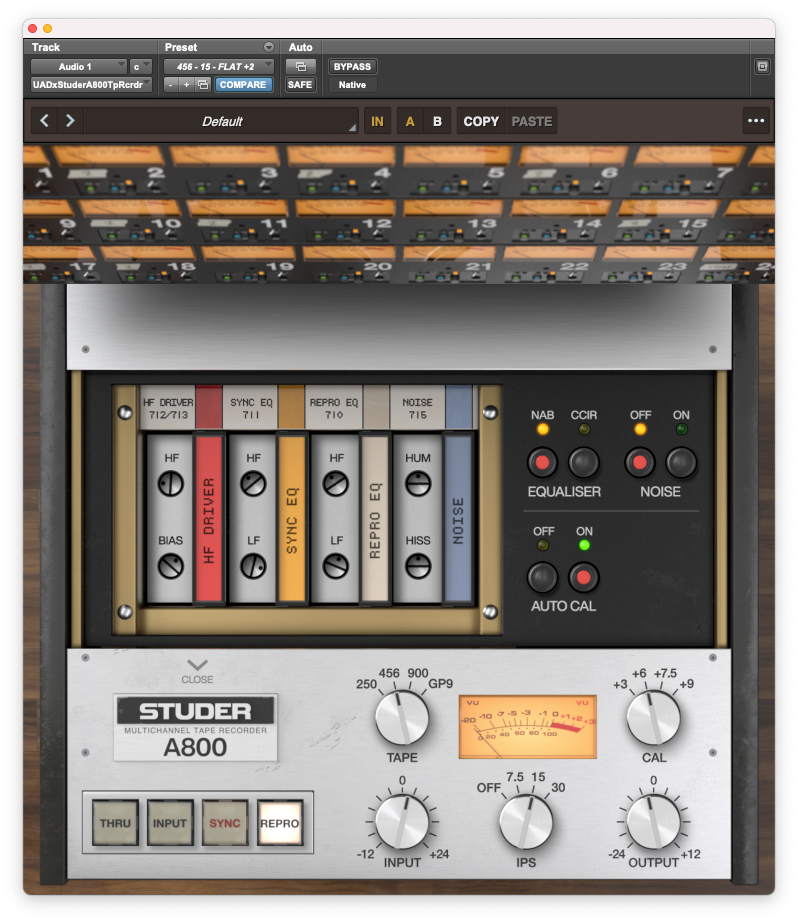Open the UADxStuderA800TpRcrdr plugin selector

[x=91, y=85]
